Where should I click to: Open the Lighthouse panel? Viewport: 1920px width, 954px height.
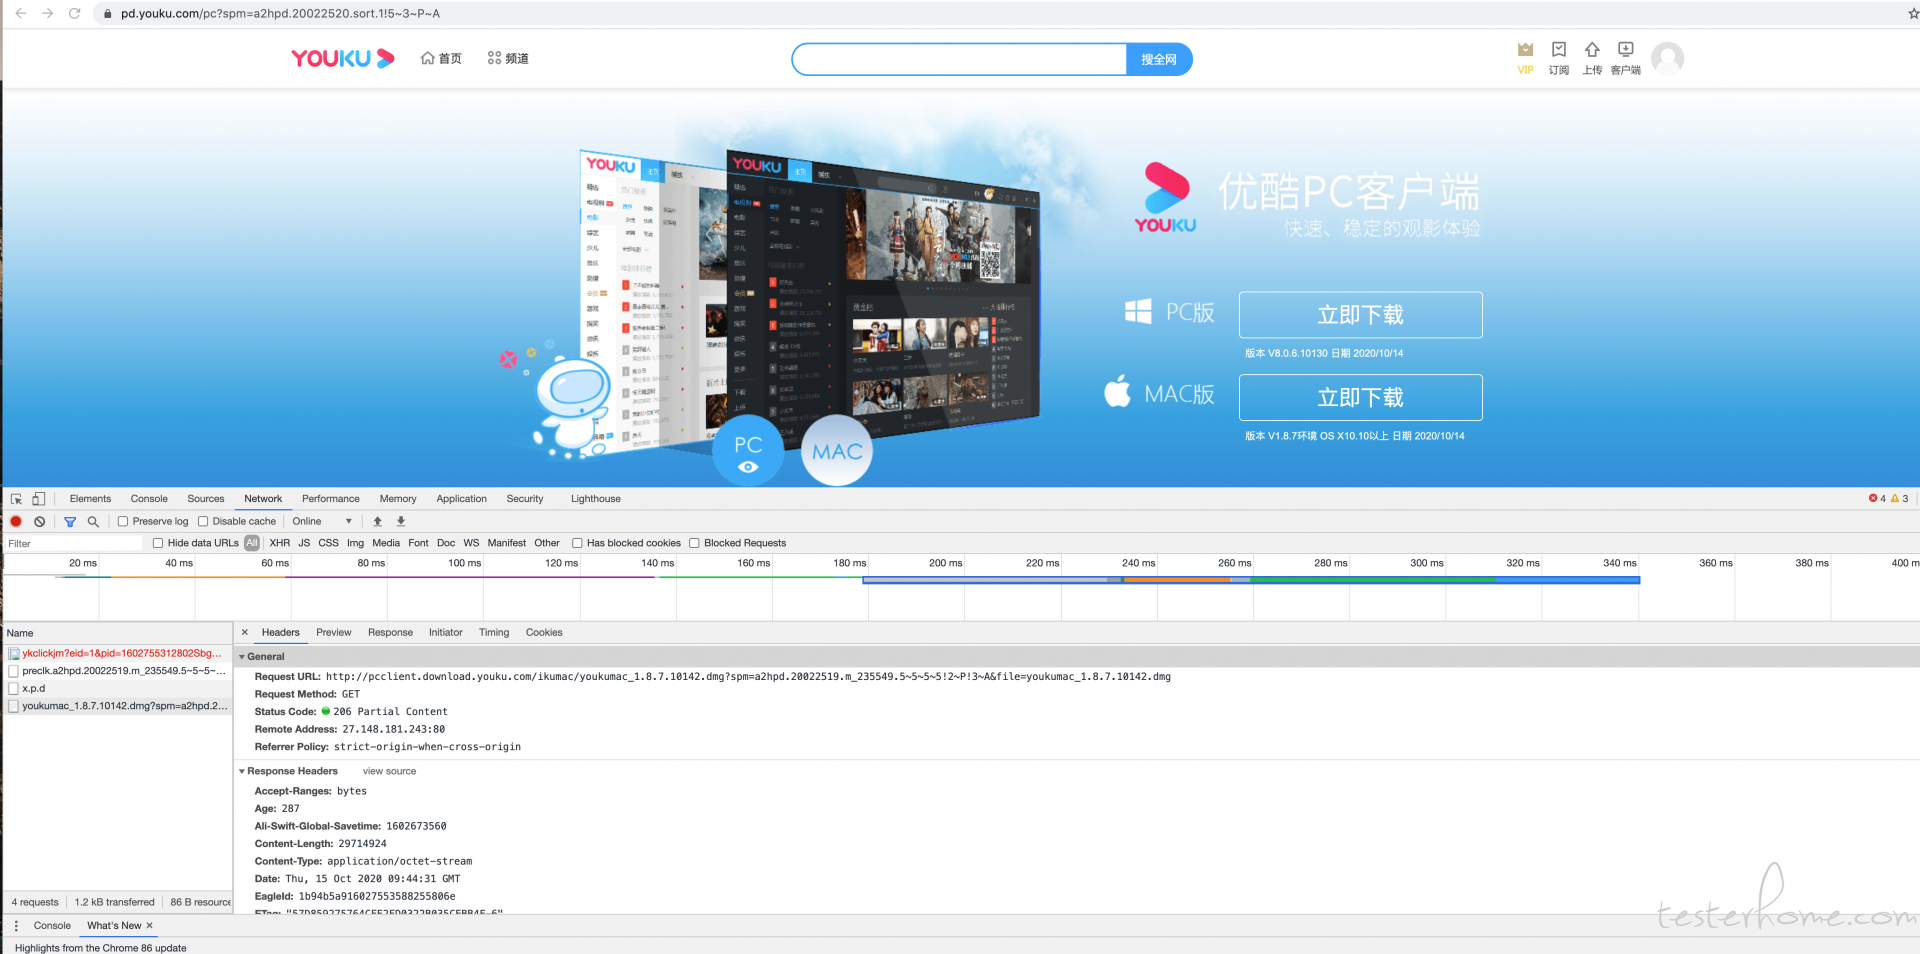point(596,498)
